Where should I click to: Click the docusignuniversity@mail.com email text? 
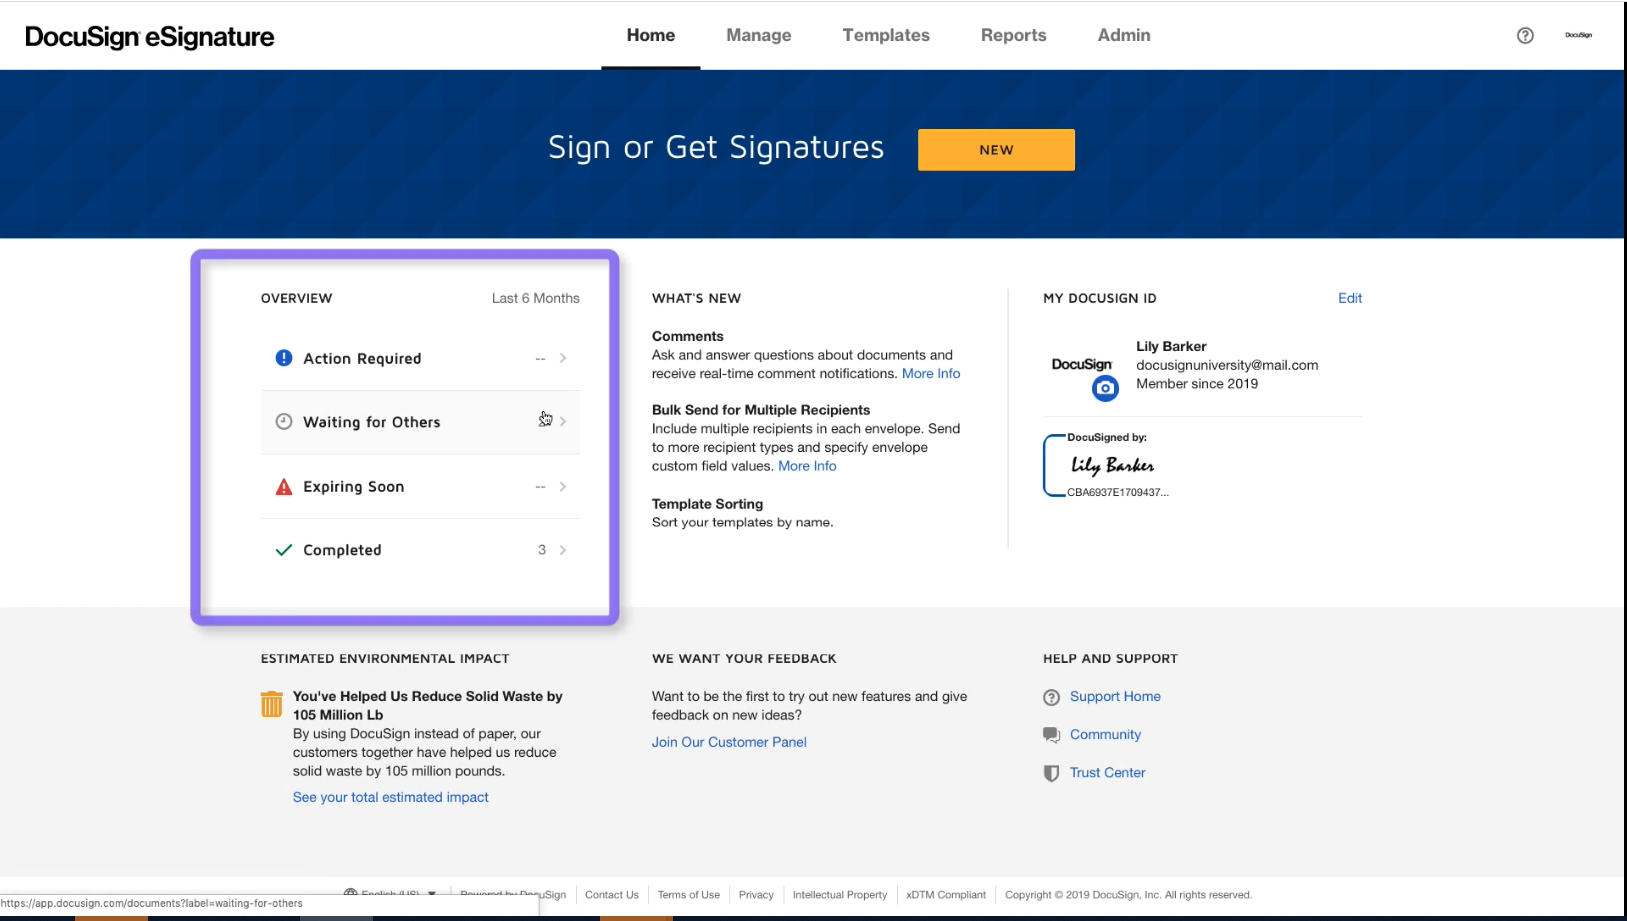tap(1227, 365)
